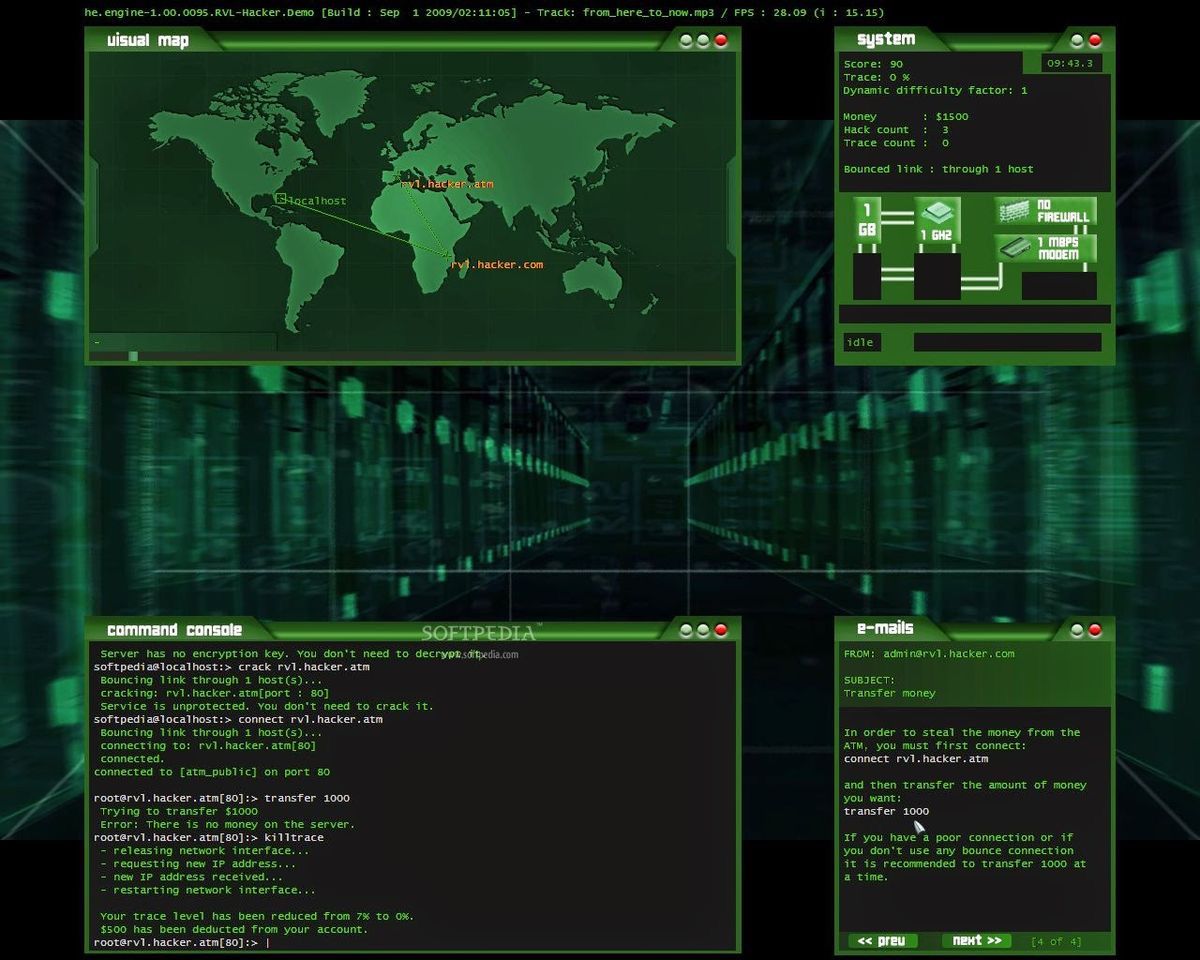The width and height of the screenshot is (1200, 960).
Task: Click 'connected to [atm_public] on port 80' line
Action: (212, 772)
